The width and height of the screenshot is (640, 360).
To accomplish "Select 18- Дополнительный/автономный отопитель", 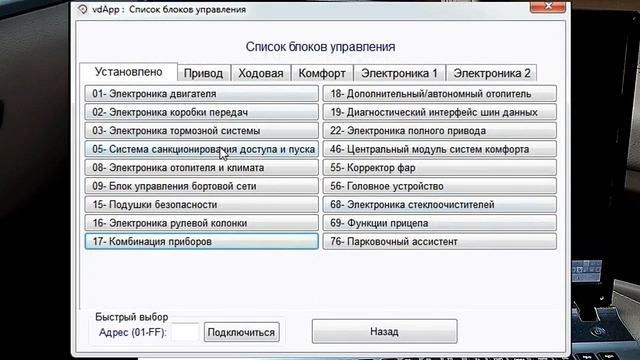I will [440, 93].
